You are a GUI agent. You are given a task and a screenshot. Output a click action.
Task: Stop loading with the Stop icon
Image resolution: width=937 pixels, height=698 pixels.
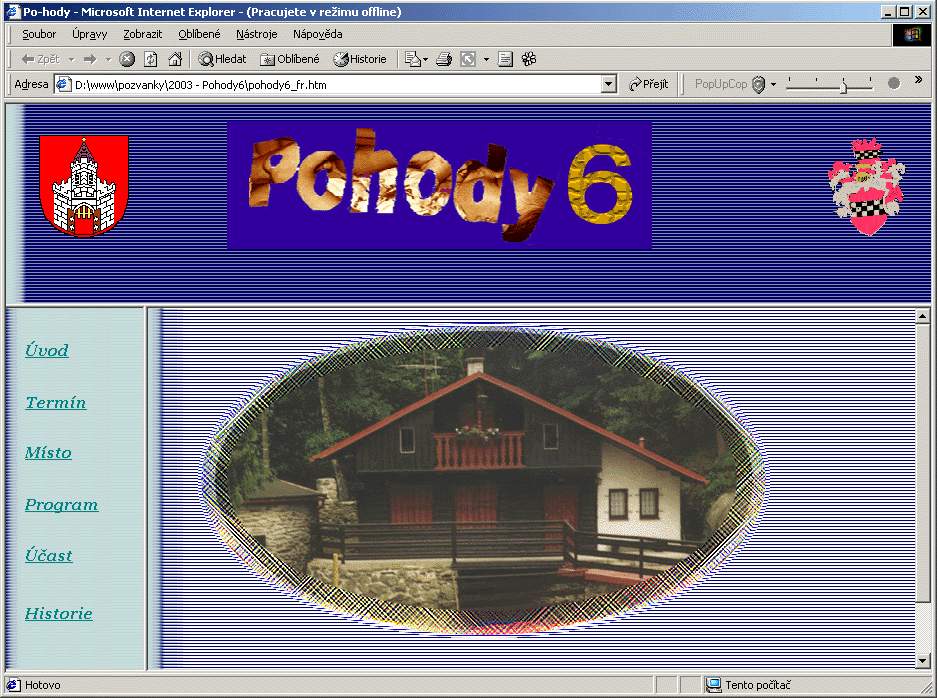click(127, 59)
